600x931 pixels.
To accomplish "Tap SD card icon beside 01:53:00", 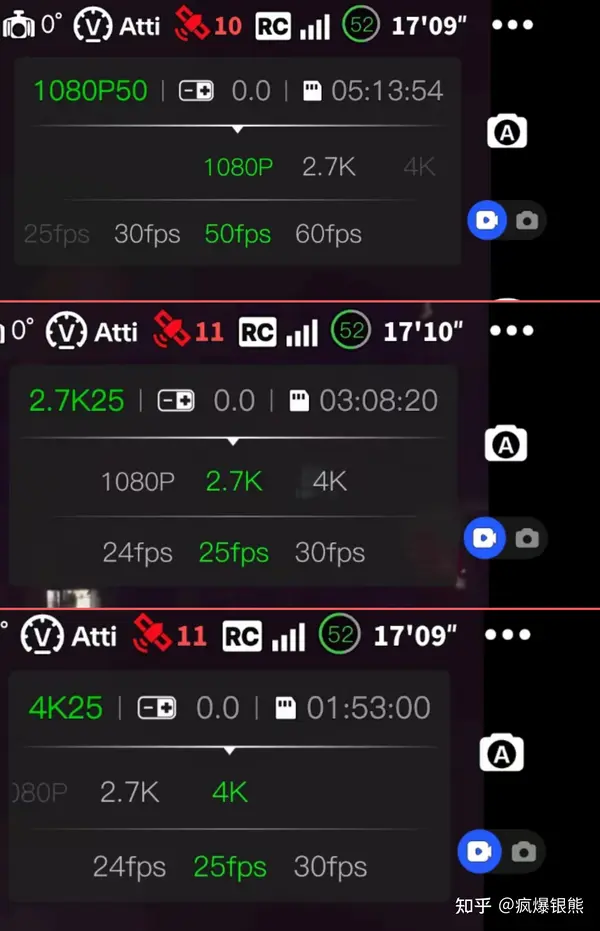I will pyautogui.click(x=285, y=708).
